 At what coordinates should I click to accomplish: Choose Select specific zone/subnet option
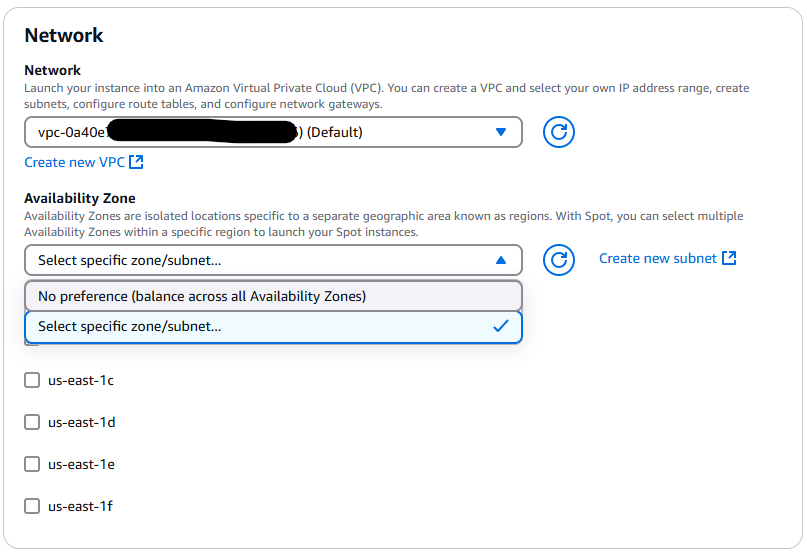(x=273, y=326)
